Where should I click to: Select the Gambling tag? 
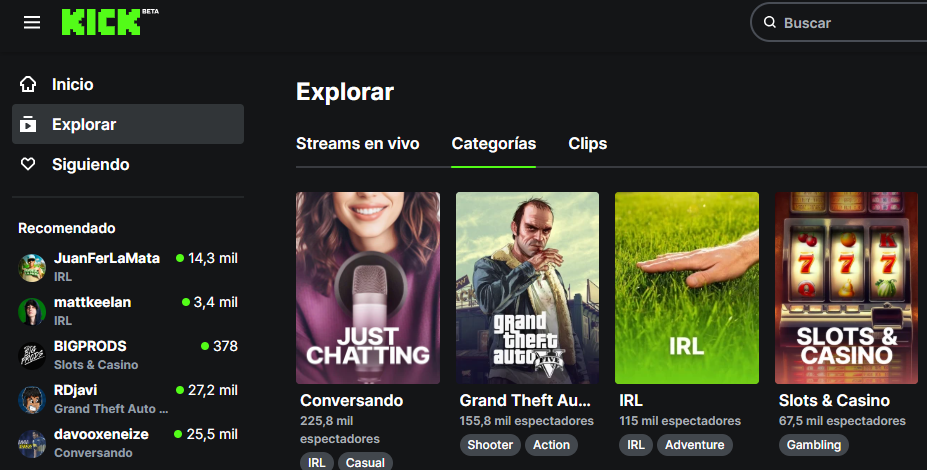pyautogui.click(x=813, y=445)
